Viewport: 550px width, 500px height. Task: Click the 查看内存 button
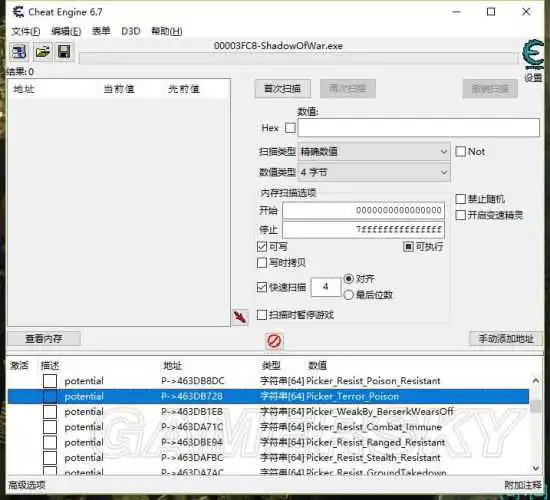(44, 339)
